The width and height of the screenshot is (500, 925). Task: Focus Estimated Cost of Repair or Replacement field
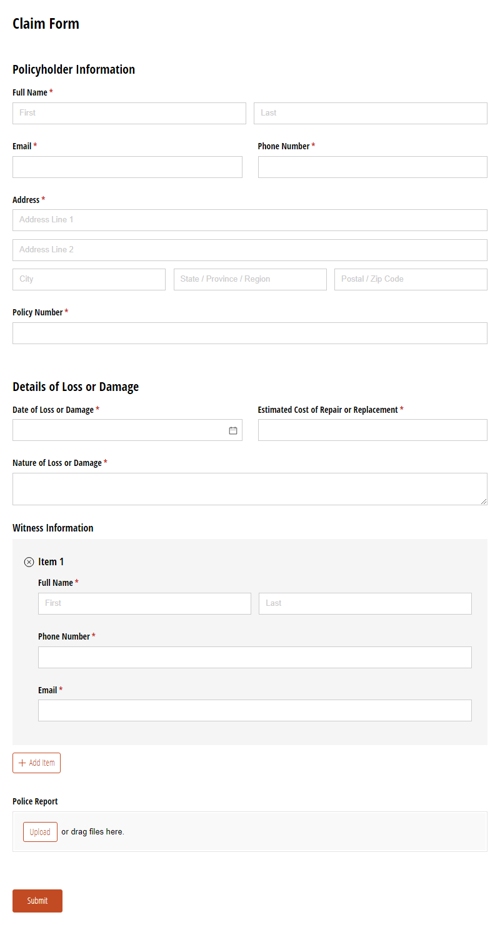[373, 430]
